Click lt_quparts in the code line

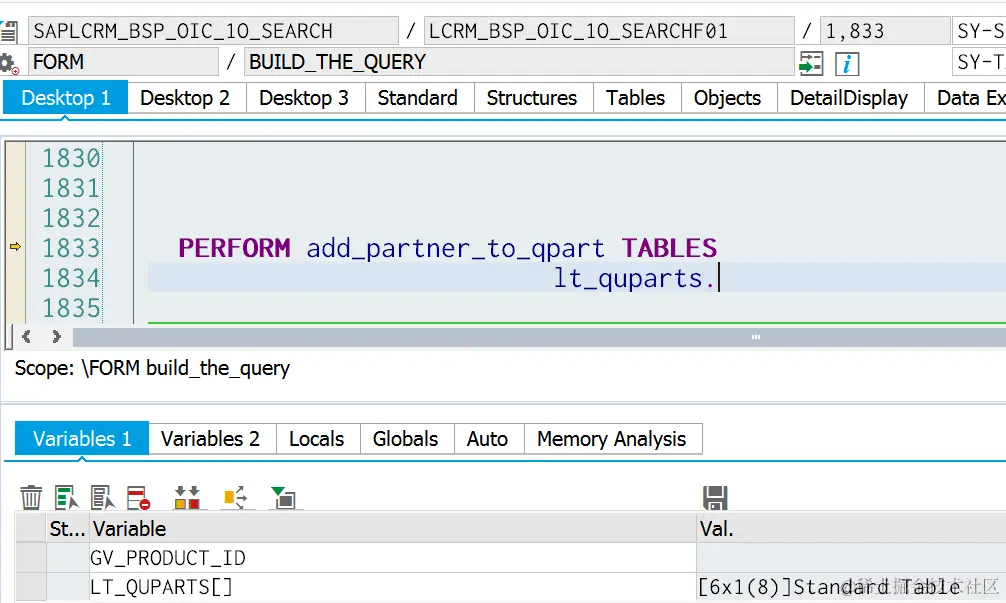coord(628,278)
